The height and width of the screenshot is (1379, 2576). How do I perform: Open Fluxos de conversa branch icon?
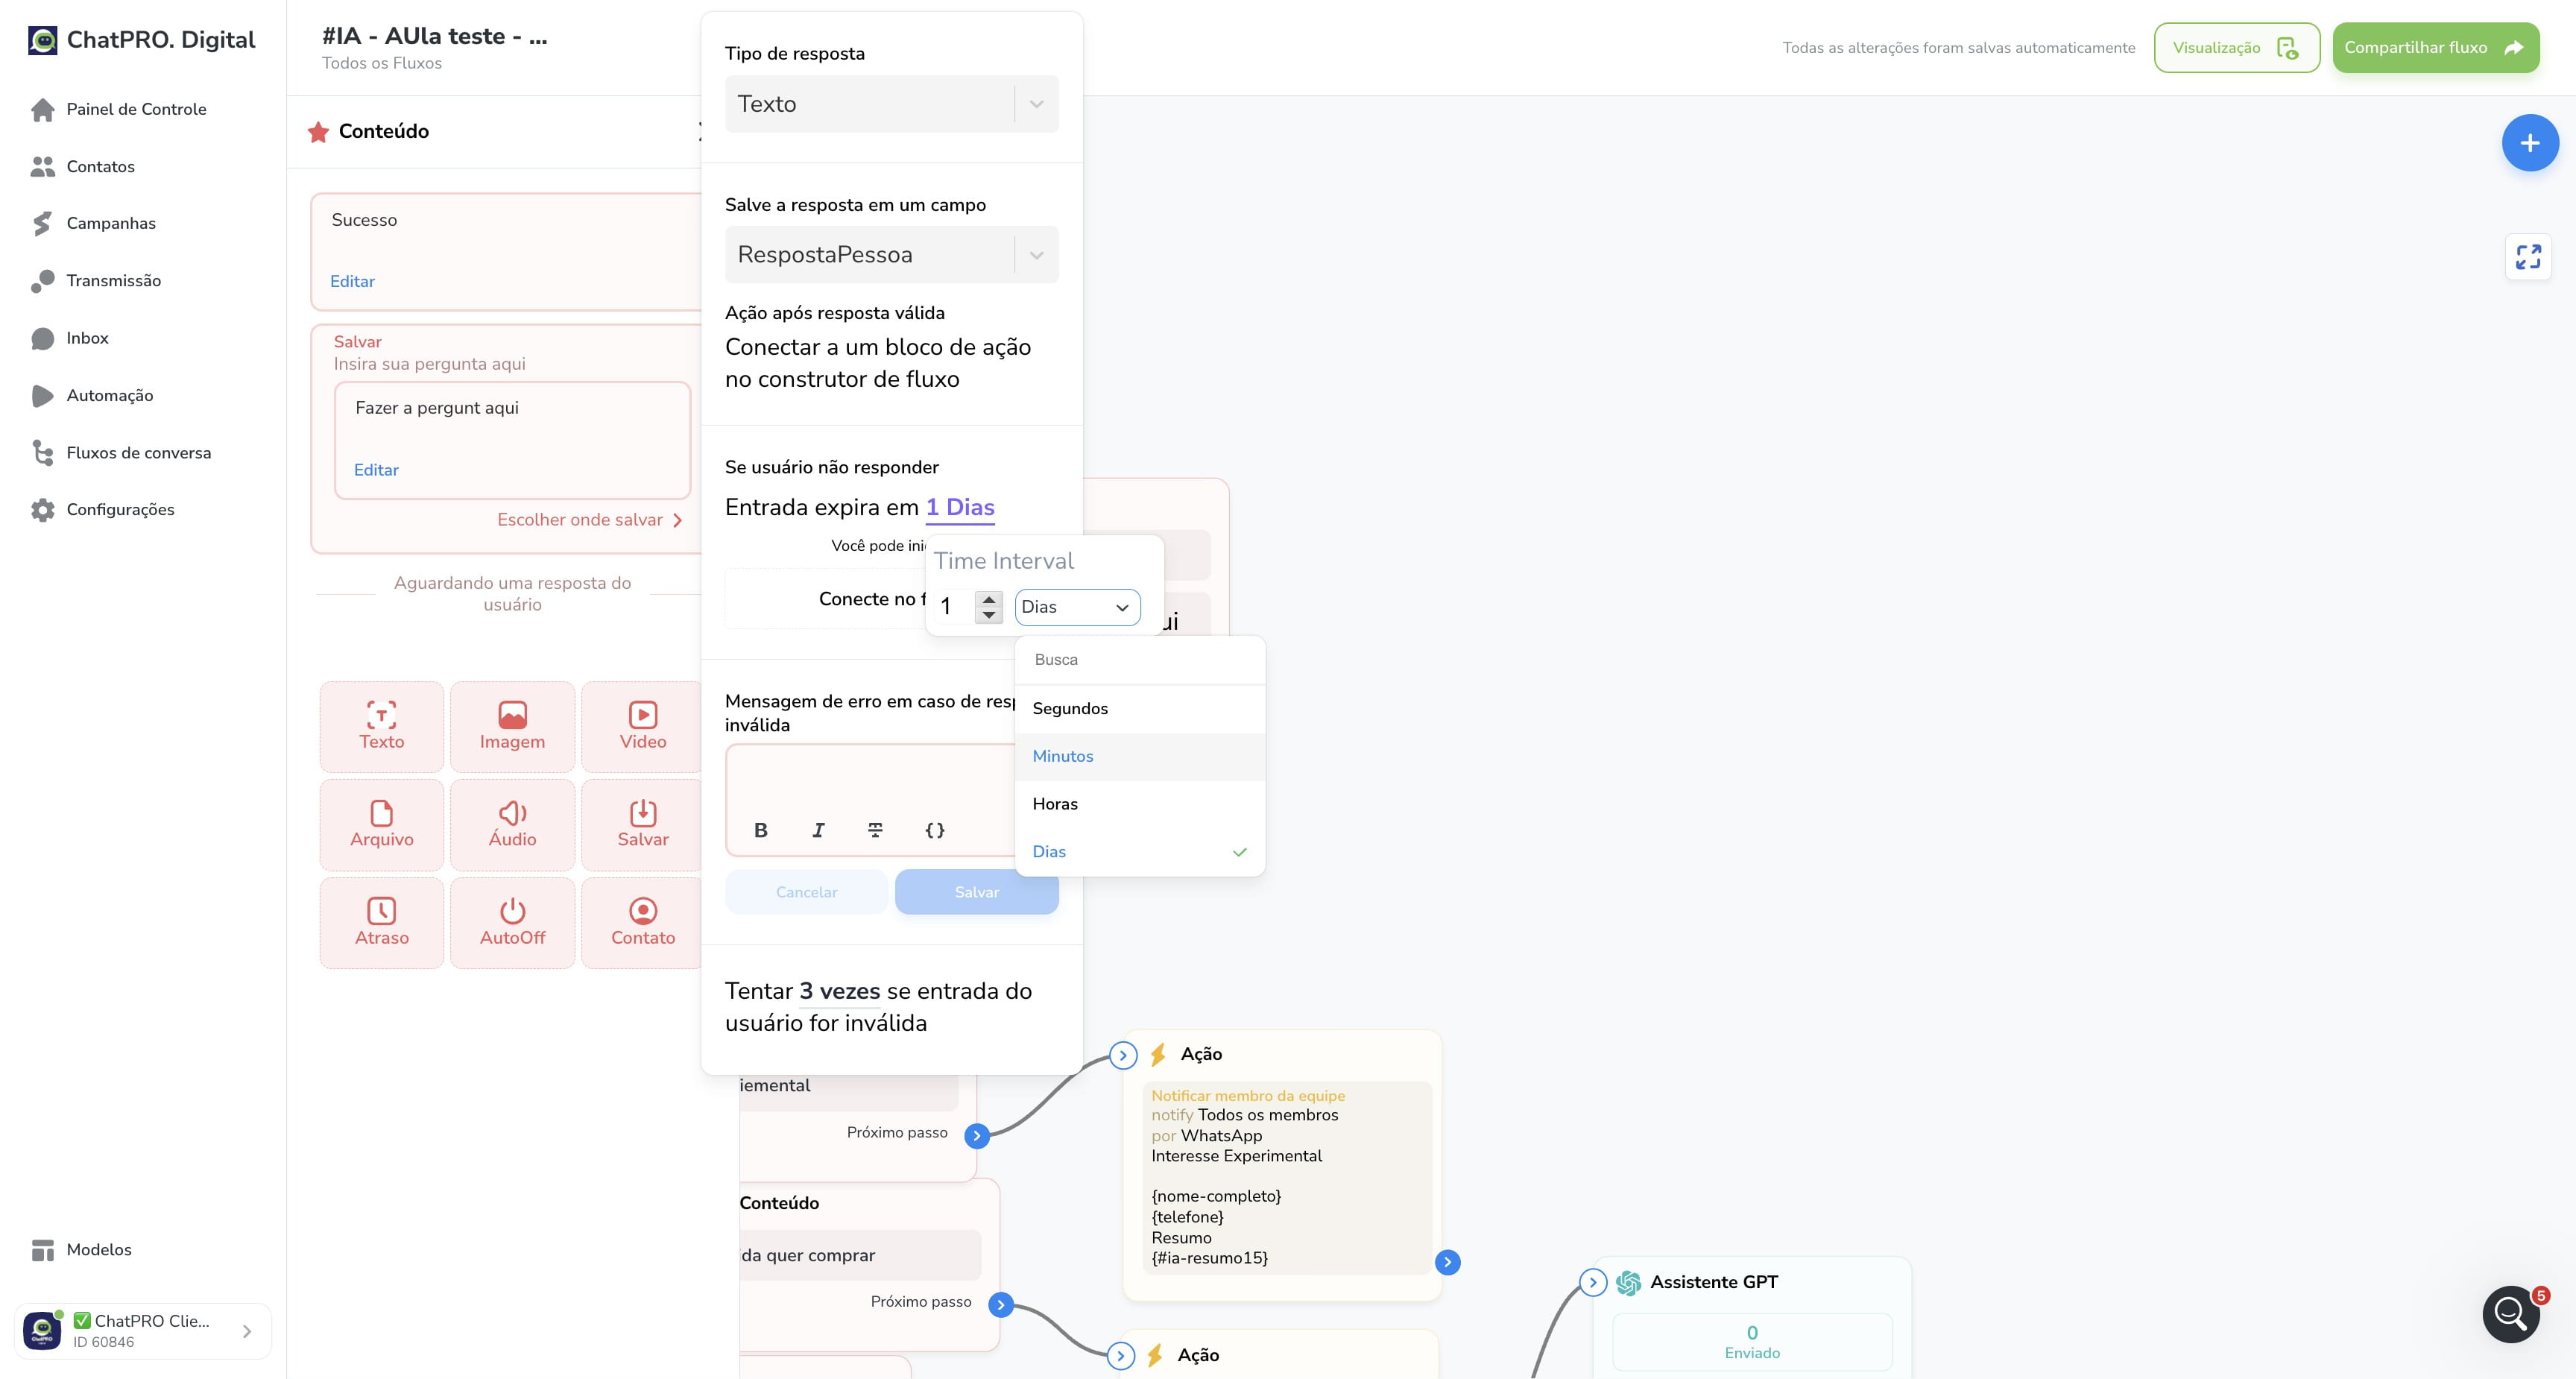[x=42, y=453]
